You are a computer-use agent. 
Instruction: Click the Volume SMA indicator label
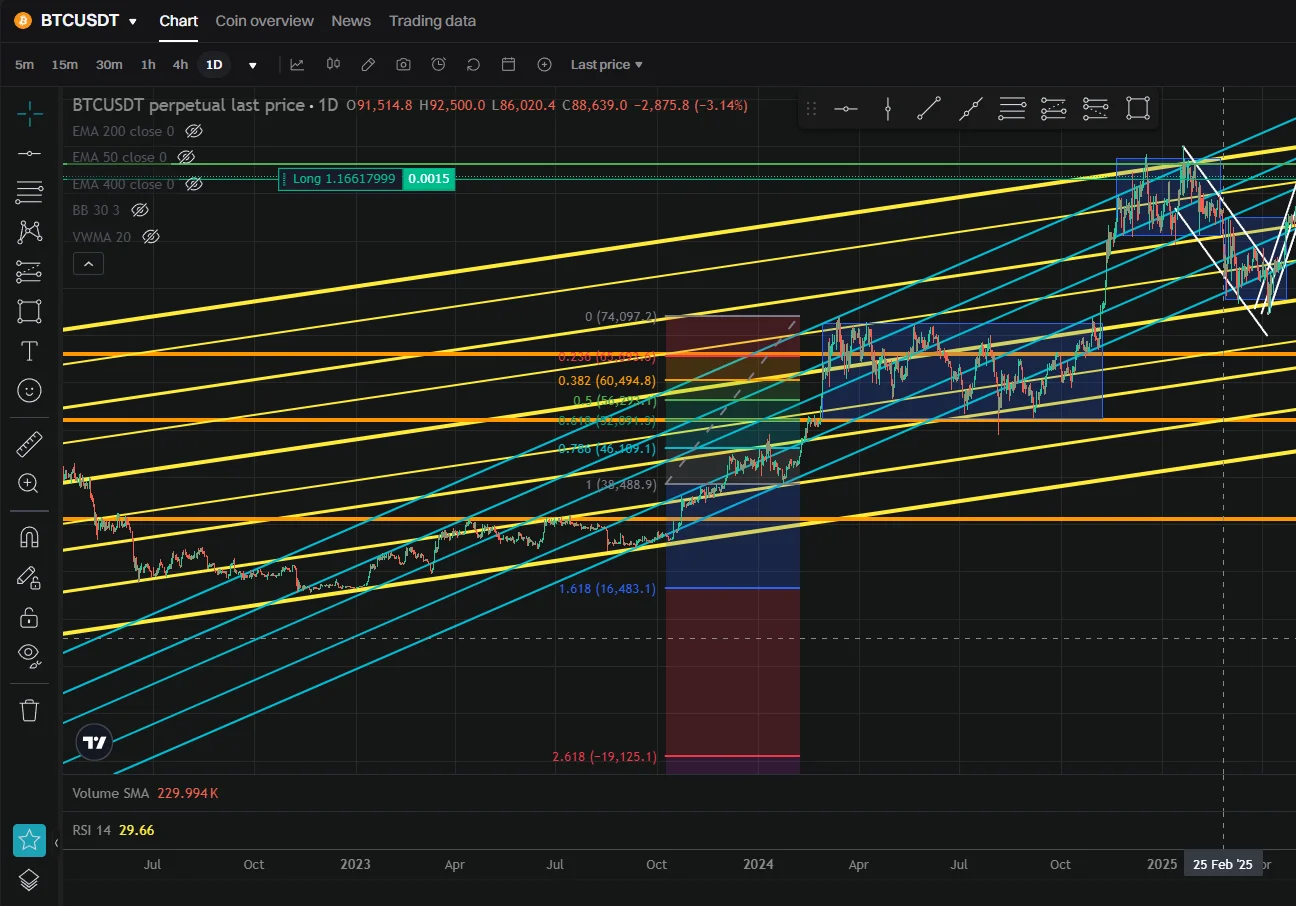[x=111, y=793]
